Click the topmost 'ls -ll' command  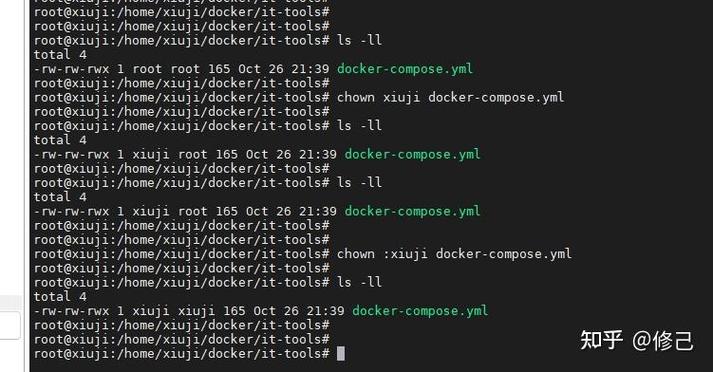pos(359,40)
